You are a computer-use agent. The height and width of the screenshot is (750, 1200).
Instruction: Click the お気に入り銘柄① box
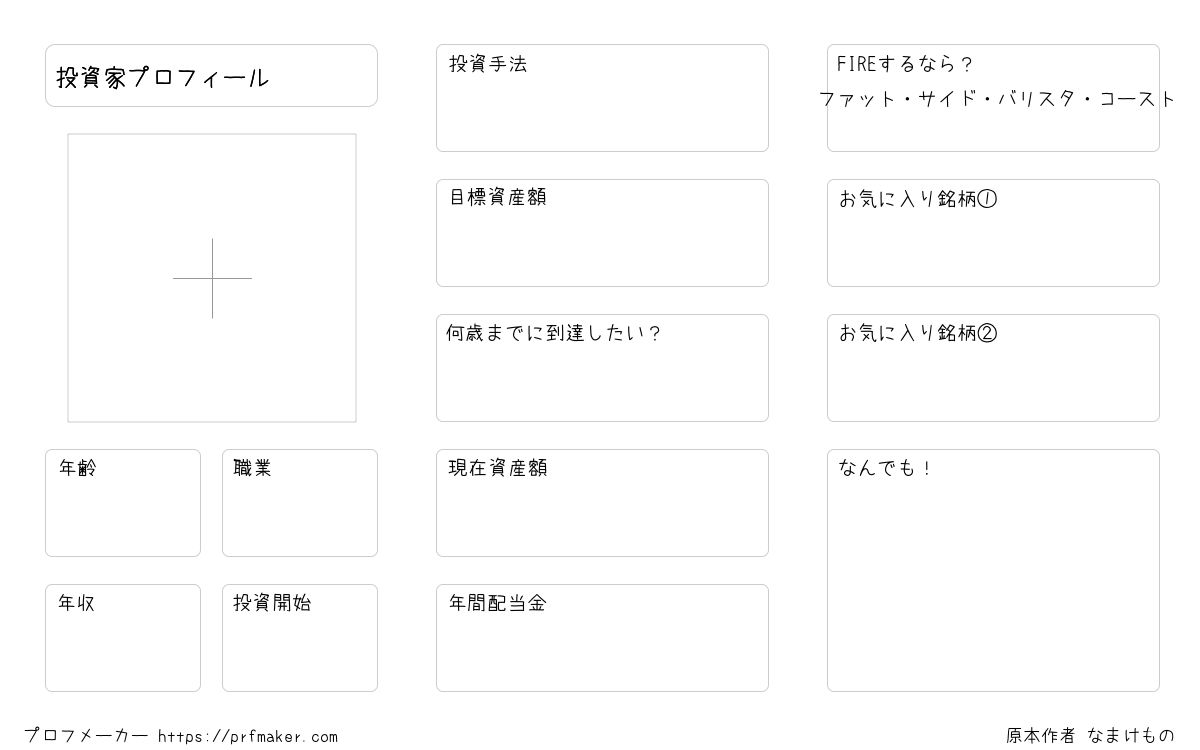(993, 233)
